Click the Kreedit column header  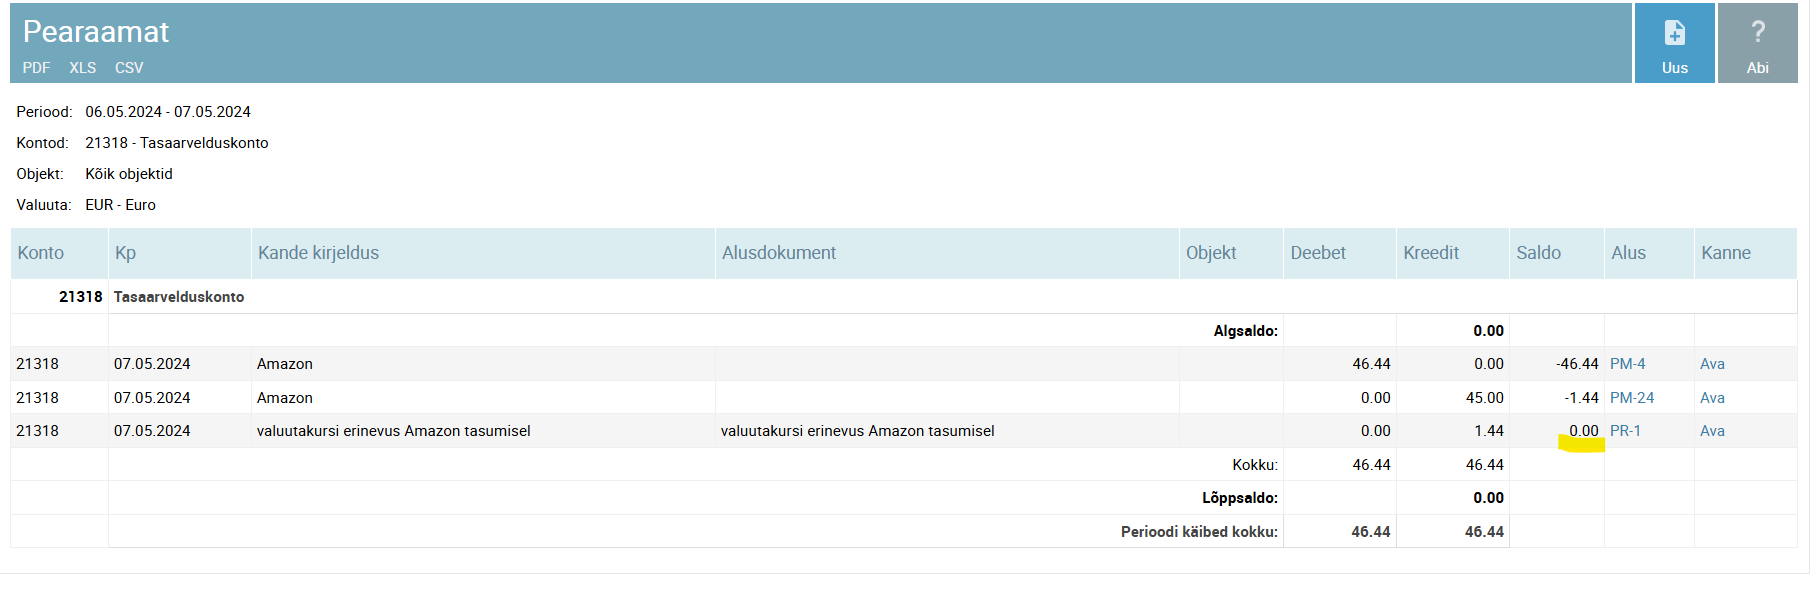1431,253
